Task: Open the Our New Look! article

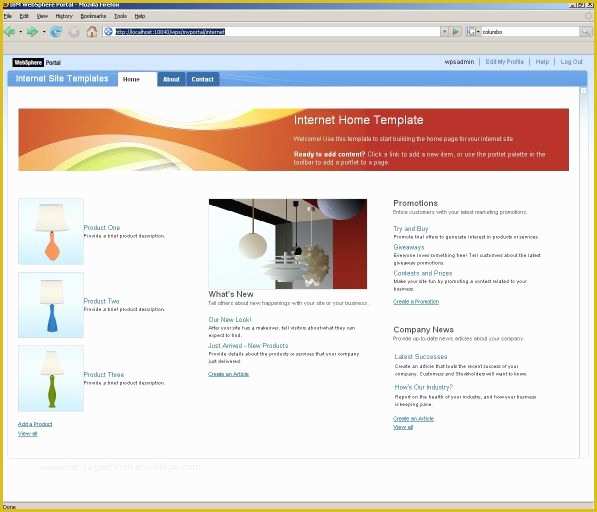Action: click(x=230, y=320)
